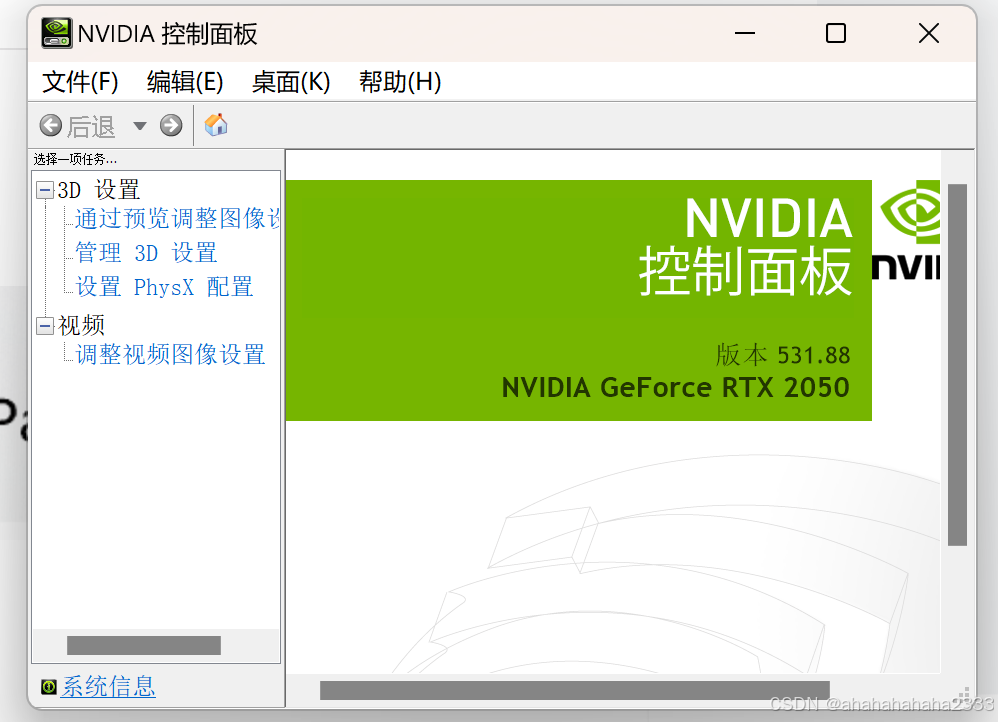Minimize the NVIDIA 控制面板 window
998x722 pixels.
coord(745,33)
